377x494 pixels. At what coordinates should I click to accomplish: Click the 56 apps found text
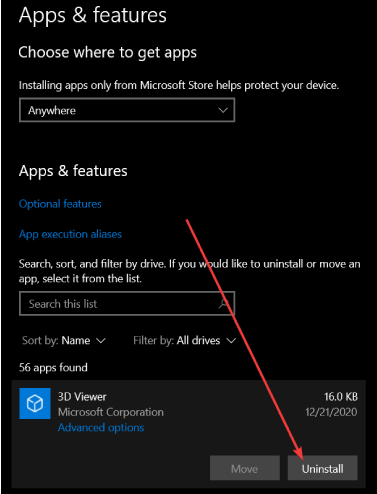[53, 367]
